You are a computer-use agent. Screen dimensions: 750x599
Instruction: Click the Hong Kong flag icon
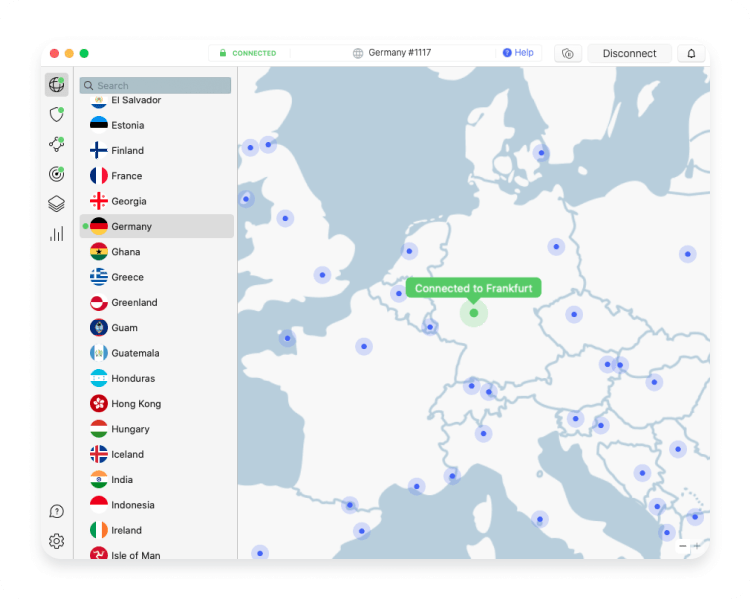coord(99,404)
